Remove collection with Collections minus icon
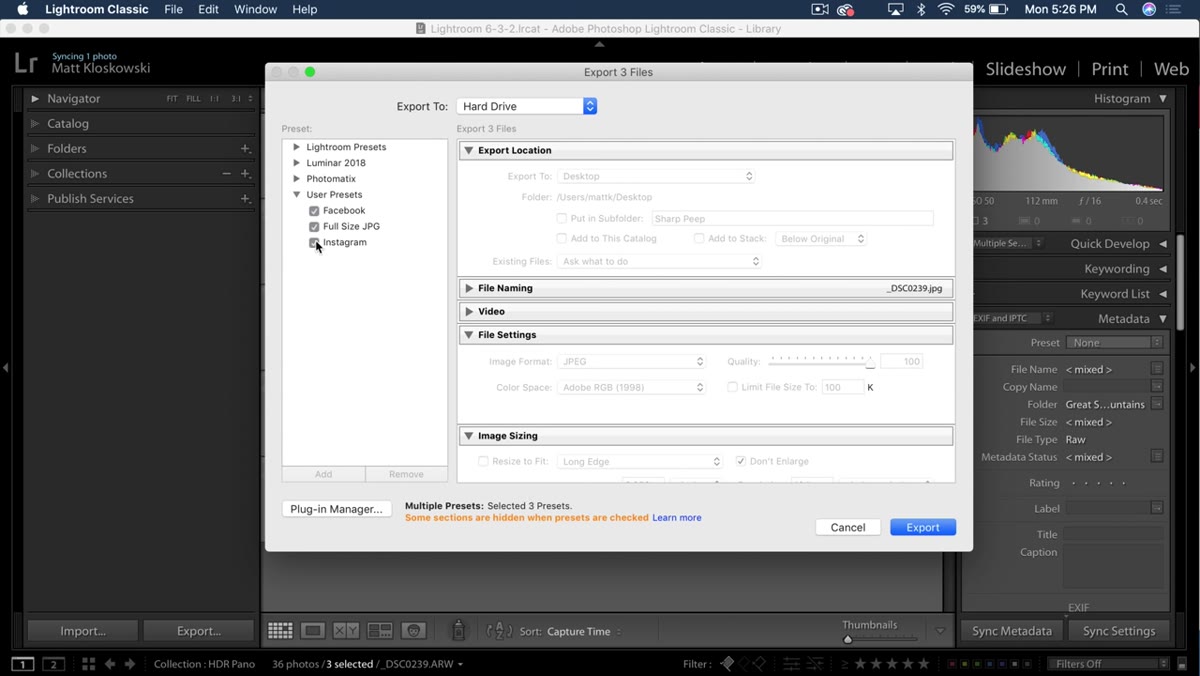Viewport: 1200px width, 676px height. tap(227, 173)
